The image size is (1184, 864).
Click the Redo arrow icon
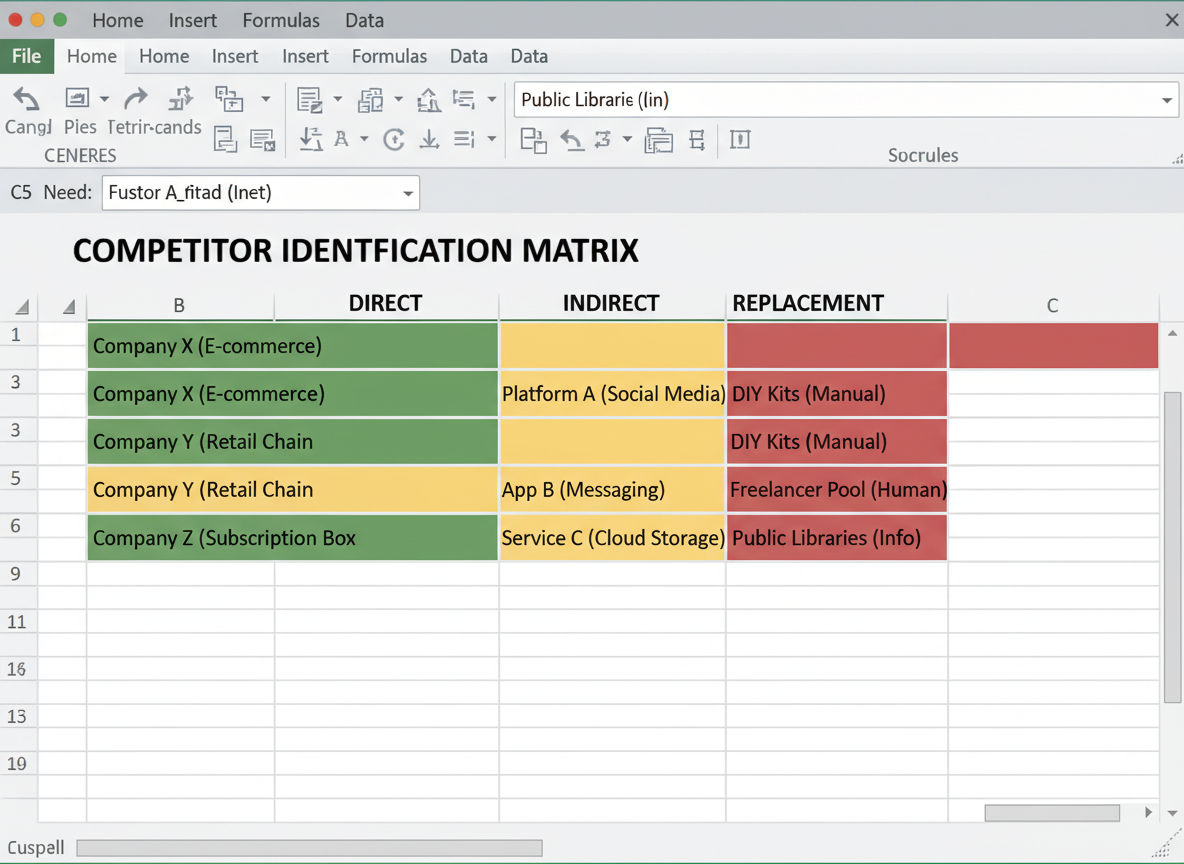[x=137, y=98]
